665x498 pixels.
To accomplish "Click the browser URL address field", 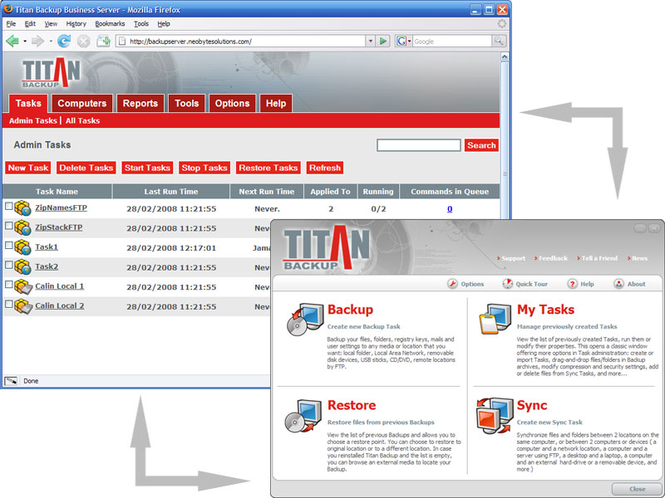I will tap(240, 41).
